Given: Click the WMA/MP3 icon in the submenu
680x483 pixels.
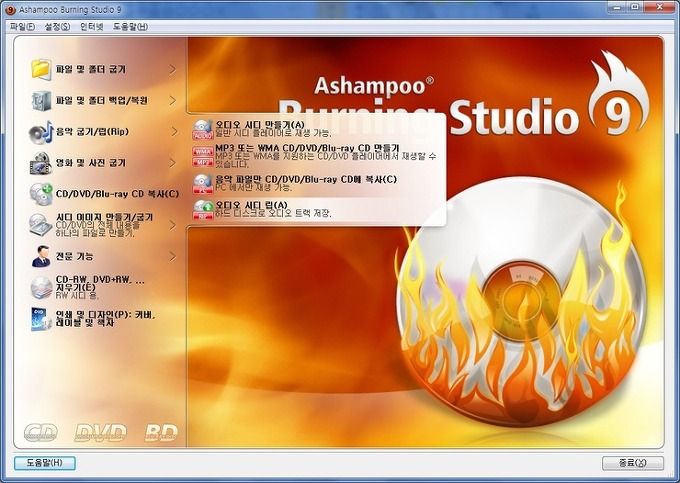Looking at the screenshot, I should pyautogui.click(x=203, y=157).
